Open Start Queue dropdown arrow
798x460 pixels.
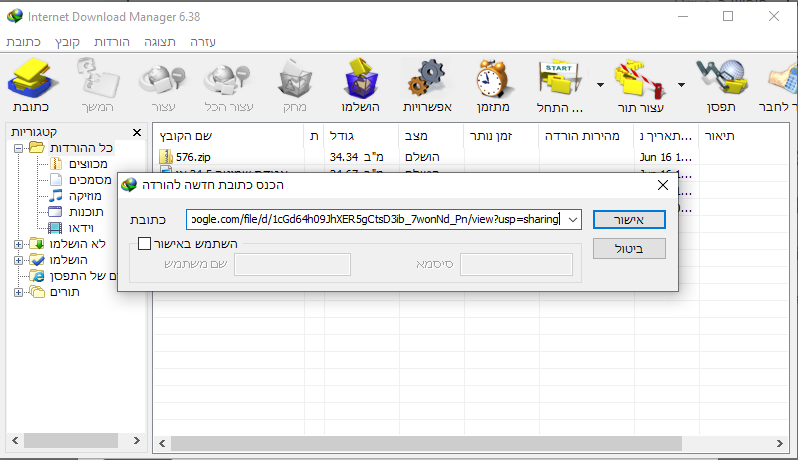[x=601, y=85]
